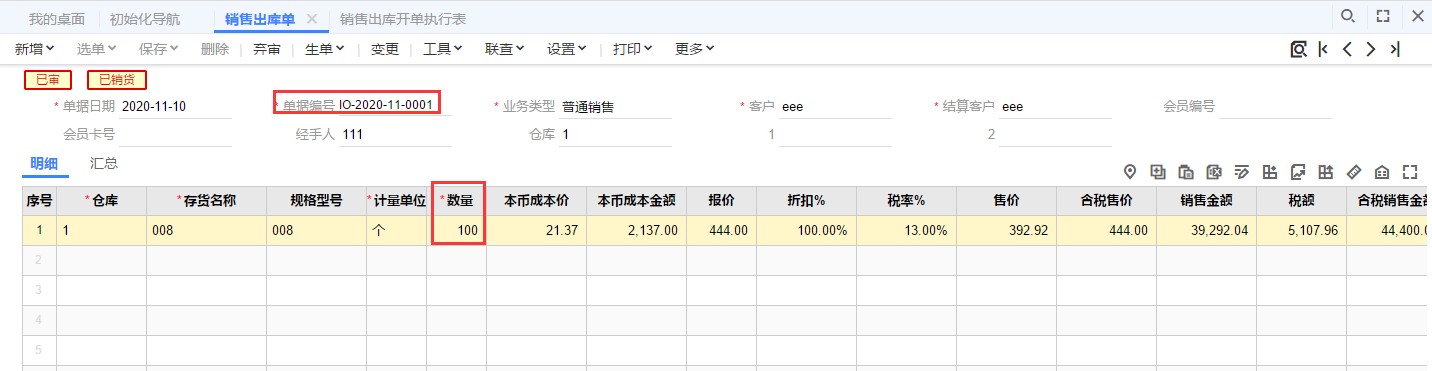Click the 税率% column header
The height and width of the screenshot is (371, 1432).
point(906,200)
